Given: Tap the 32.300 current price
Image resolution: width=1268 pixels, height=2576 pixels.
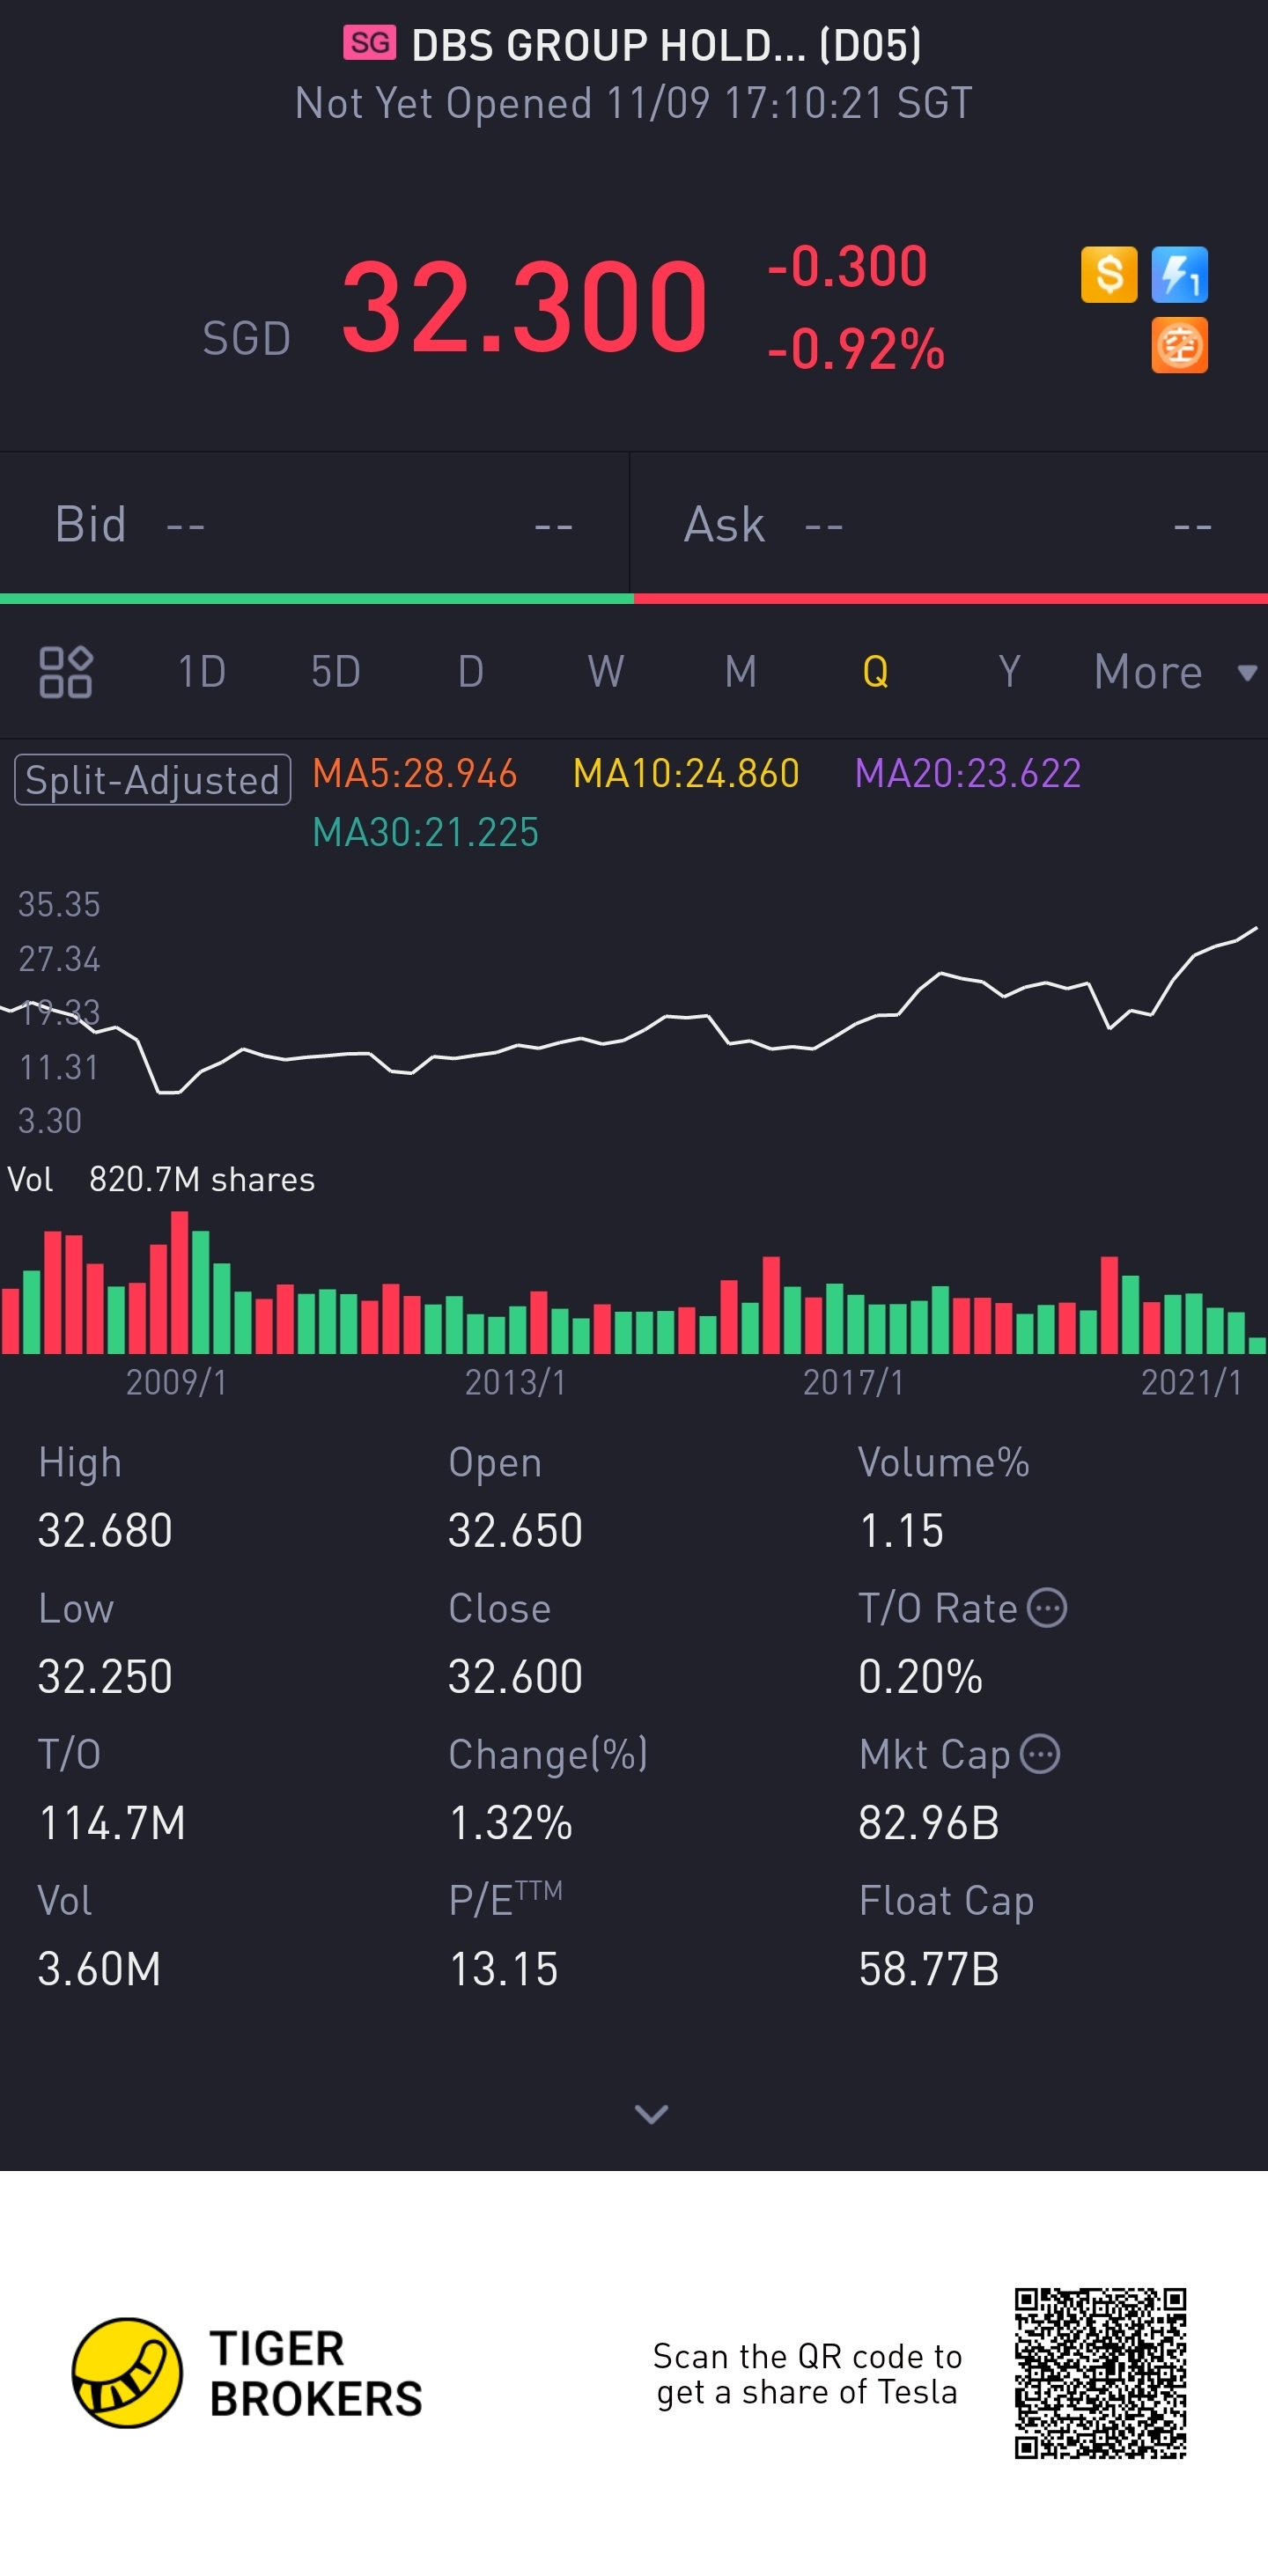Looking at the screenshot, I should (525, 306).
